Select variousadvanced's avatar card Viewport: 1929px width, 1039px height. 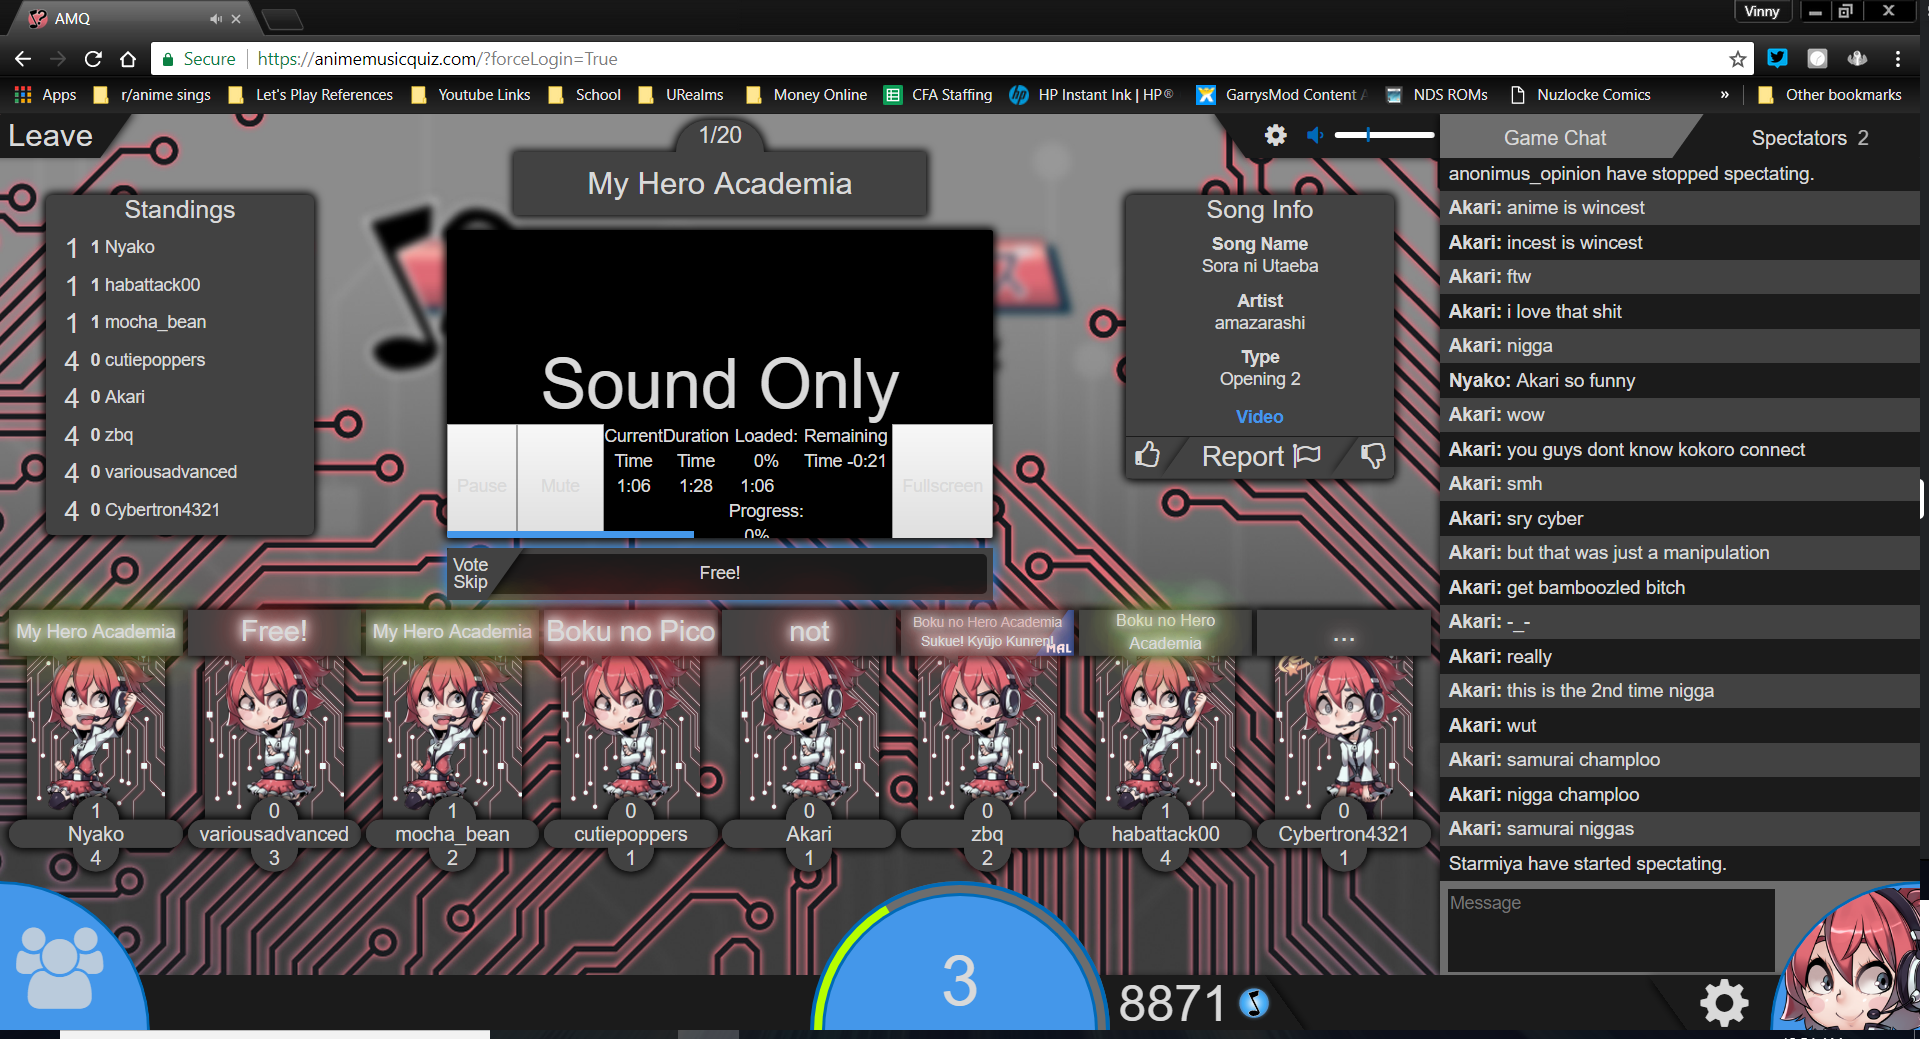[x=274, y=740]
